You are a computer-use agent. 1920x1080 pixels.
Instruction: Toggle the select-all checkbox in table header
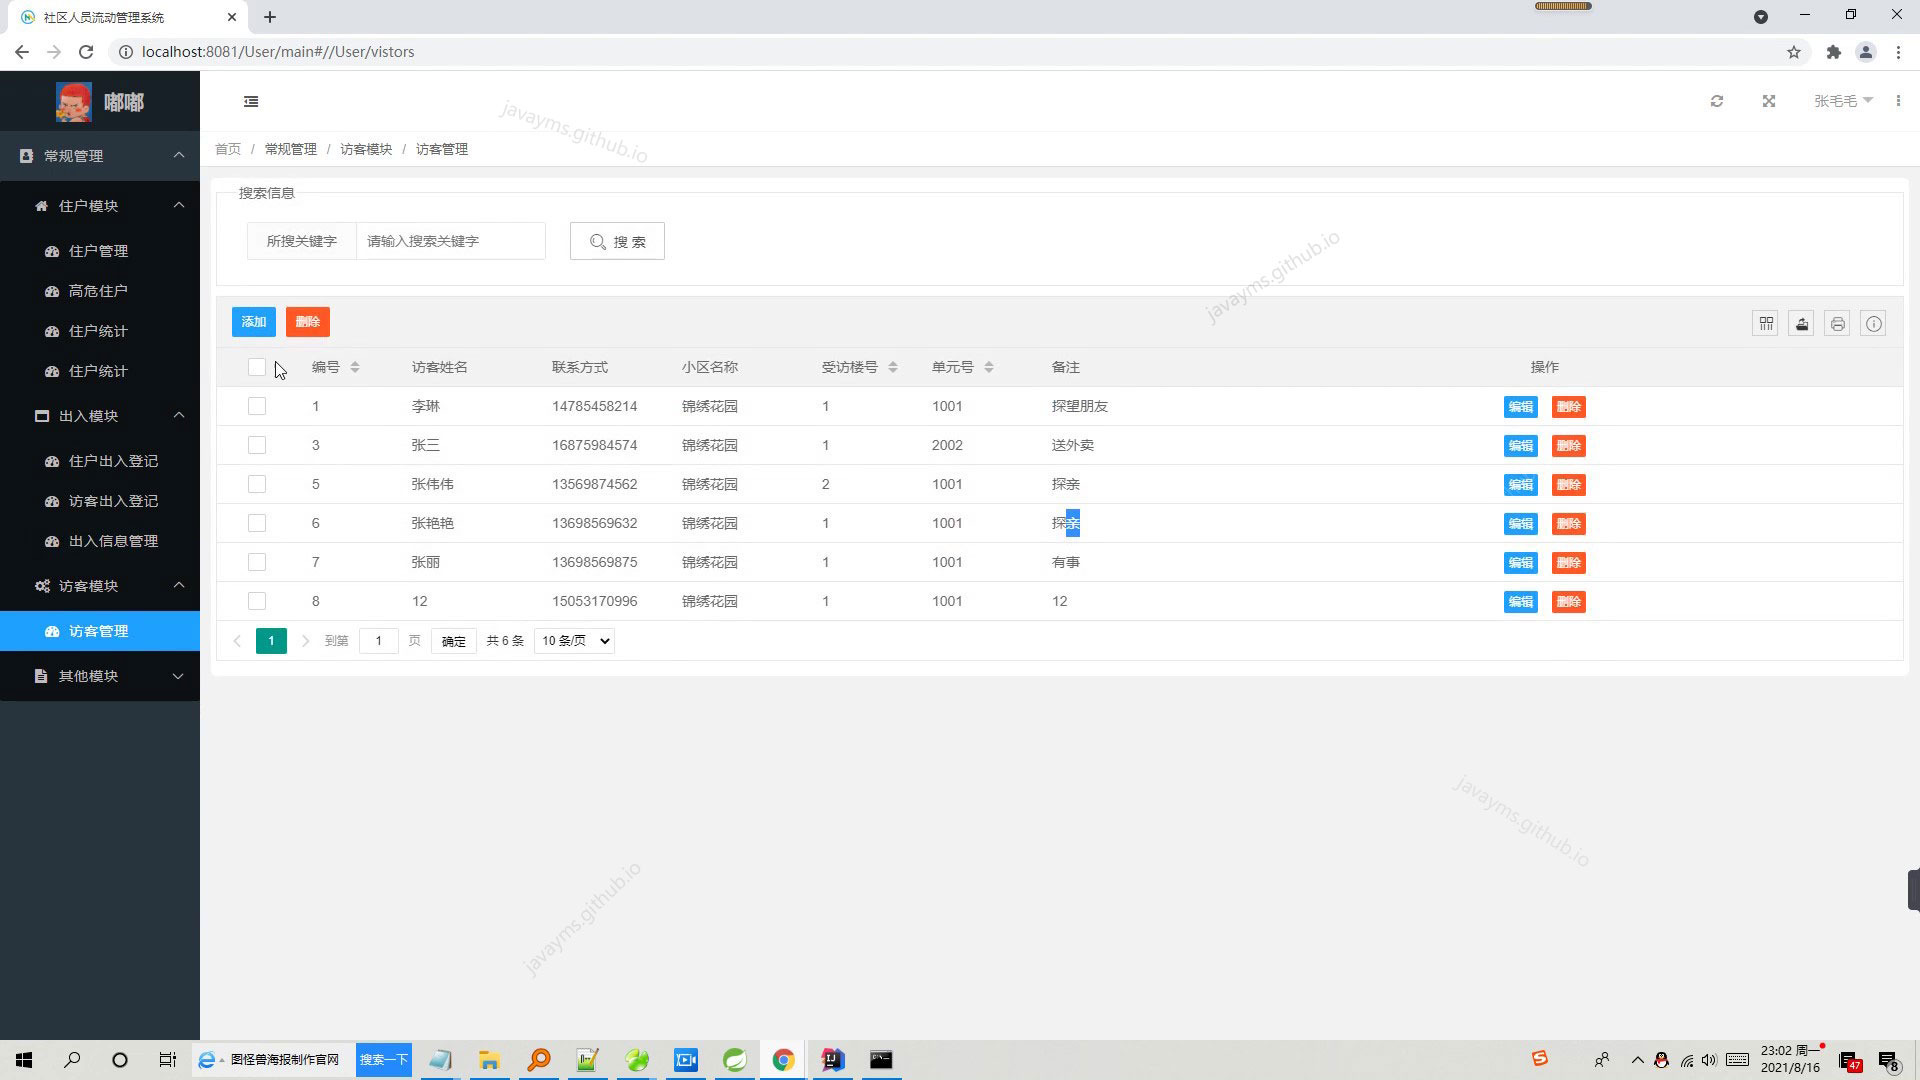pos(257,367)
